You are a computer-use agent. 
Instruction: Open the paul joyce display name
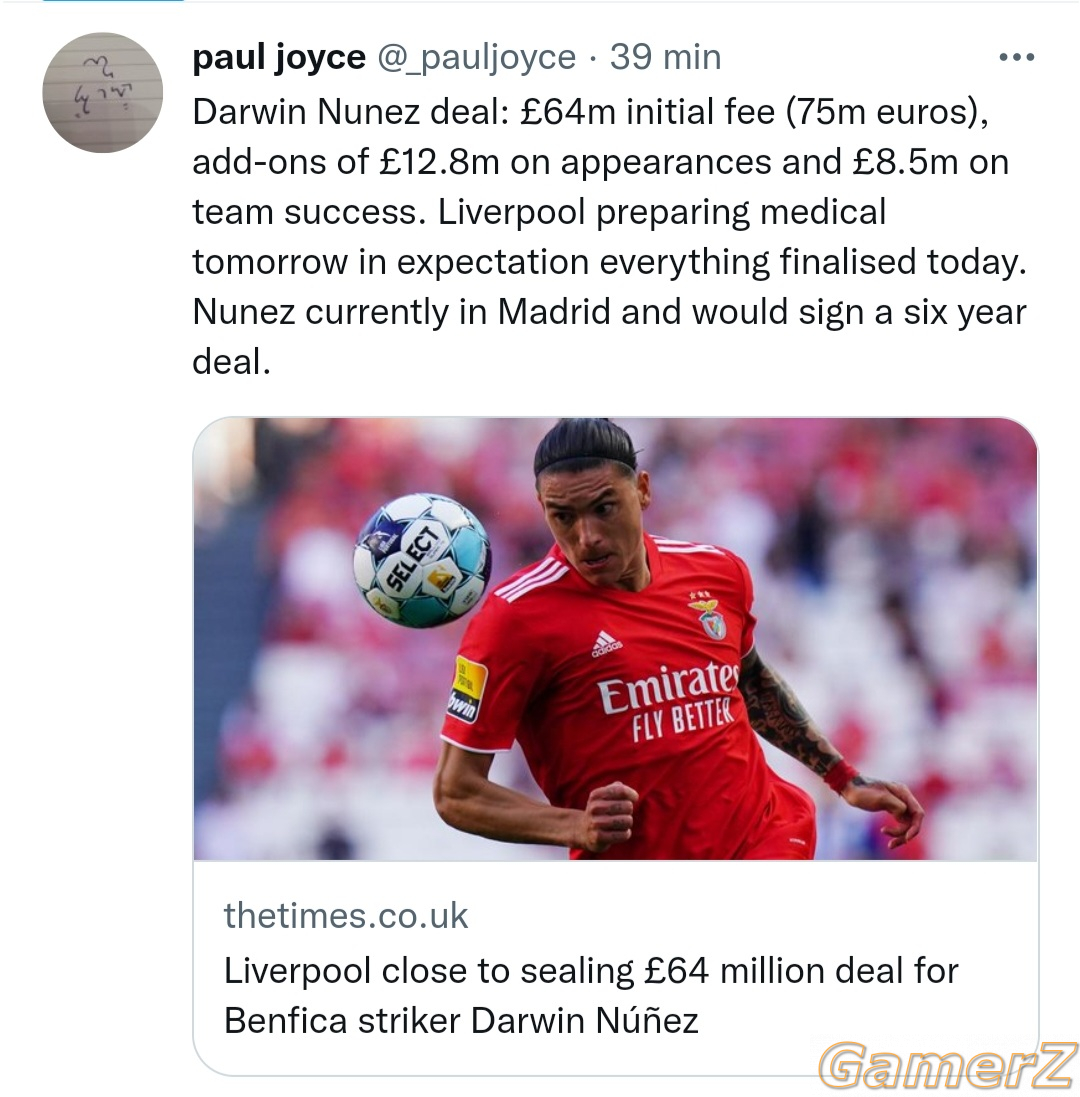(x=278, y=57)
